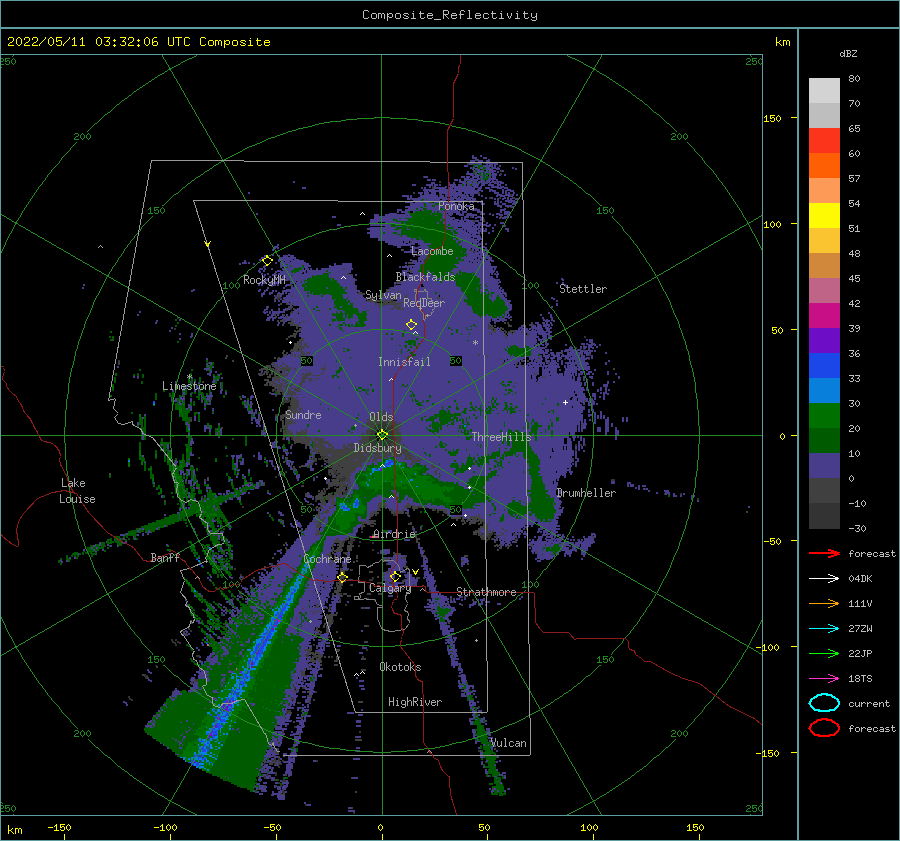900x841 pixels.
Task: Click the Composite_Reflectivity title text
Action: 450,15
